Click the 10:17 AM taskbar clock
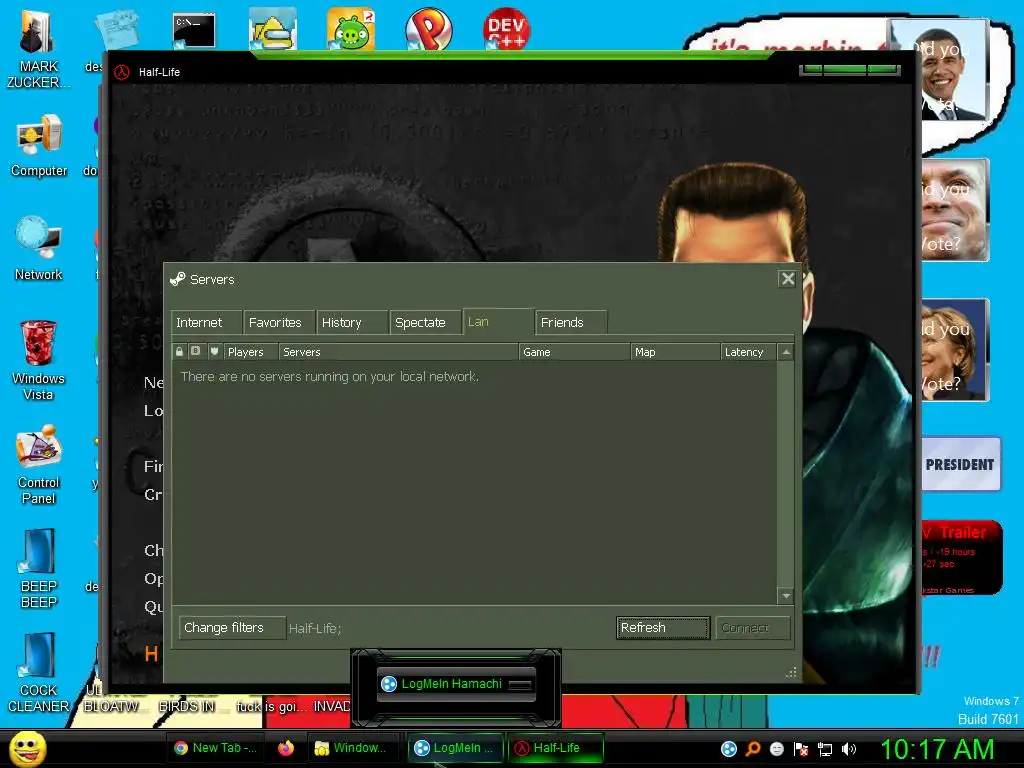 pos(937,749)
